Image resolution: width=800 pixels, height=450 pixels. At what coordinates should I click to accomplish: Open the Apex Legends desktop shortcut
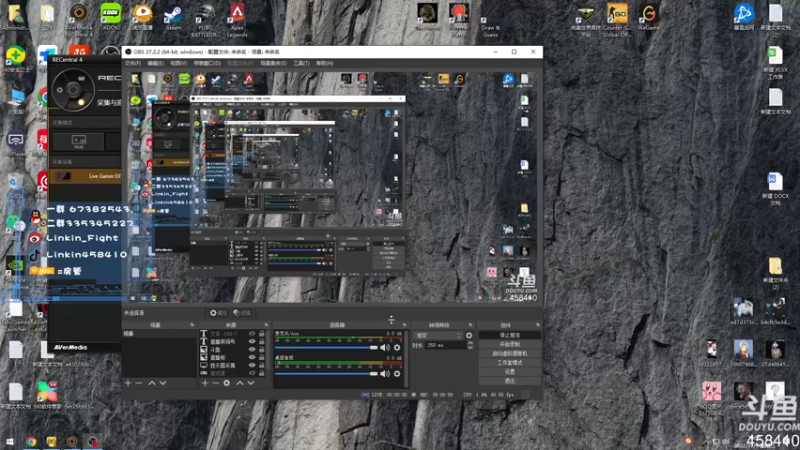[x=237, y=20]
